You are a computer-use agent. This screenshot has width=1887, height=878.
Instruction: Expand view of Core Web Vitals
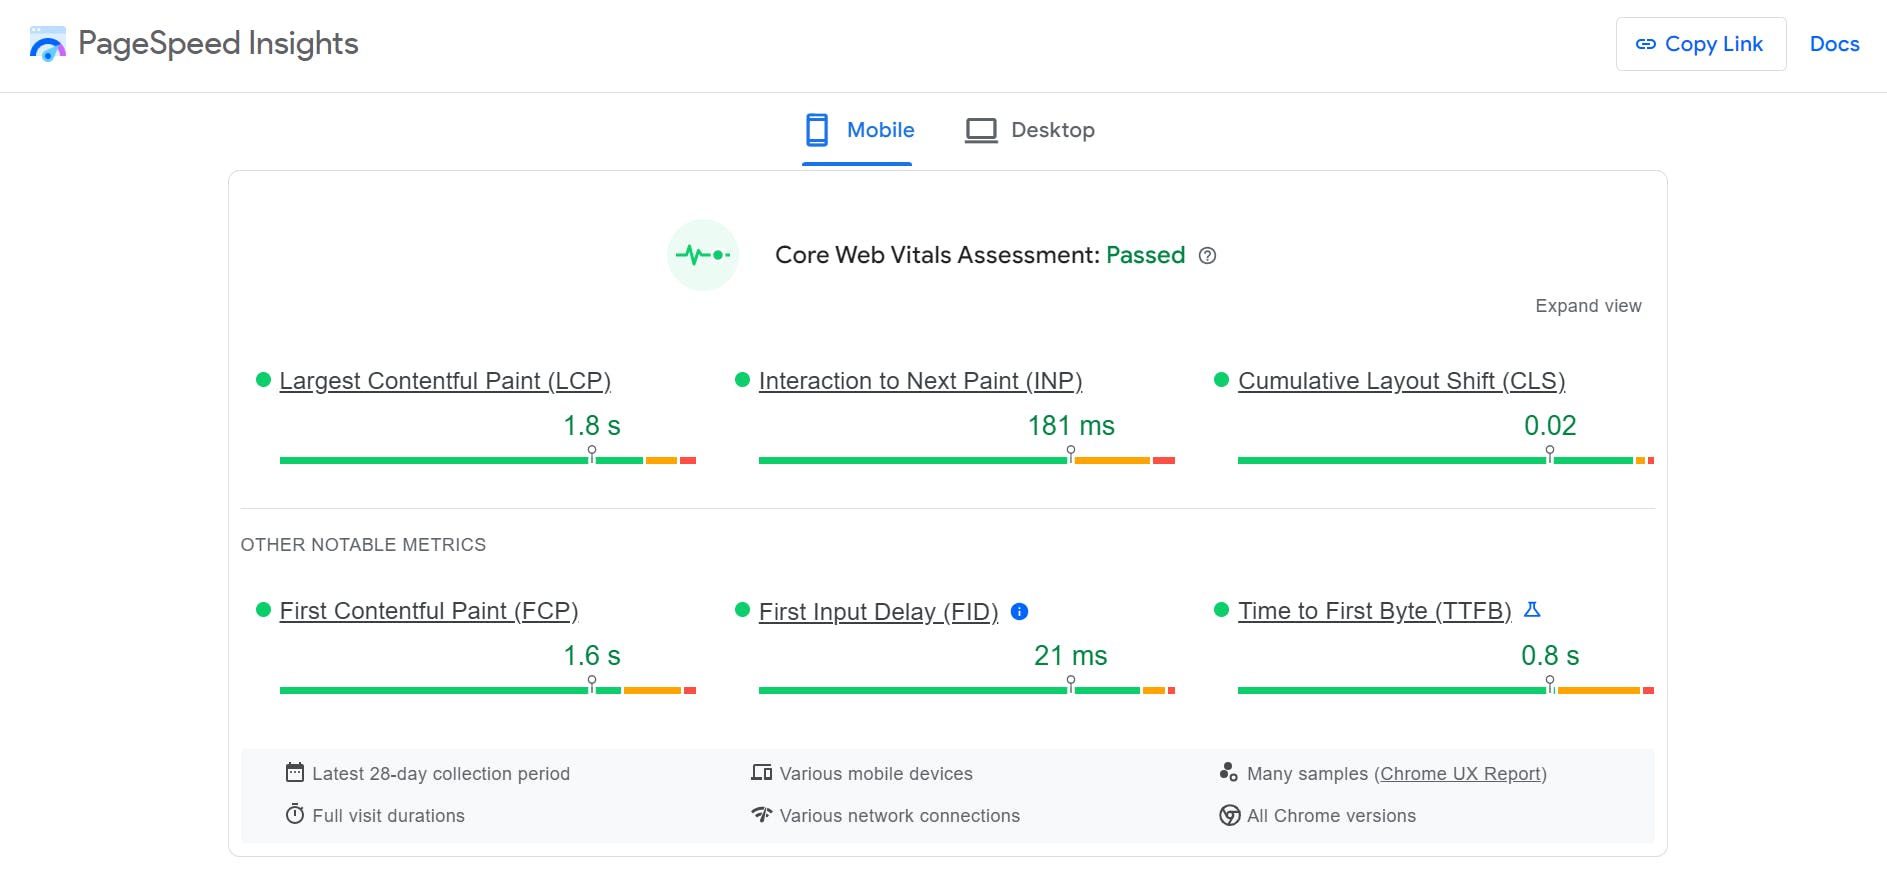(x=1587, y=306)
